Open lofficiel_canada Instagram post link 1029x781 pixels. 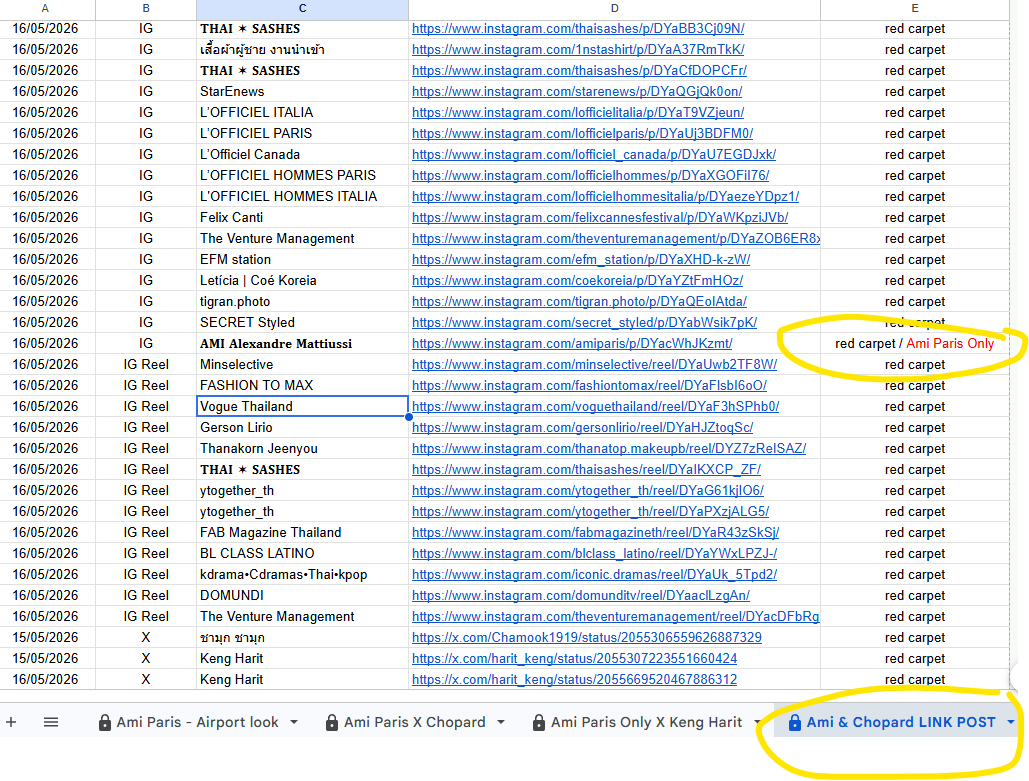tap(594, 155)
